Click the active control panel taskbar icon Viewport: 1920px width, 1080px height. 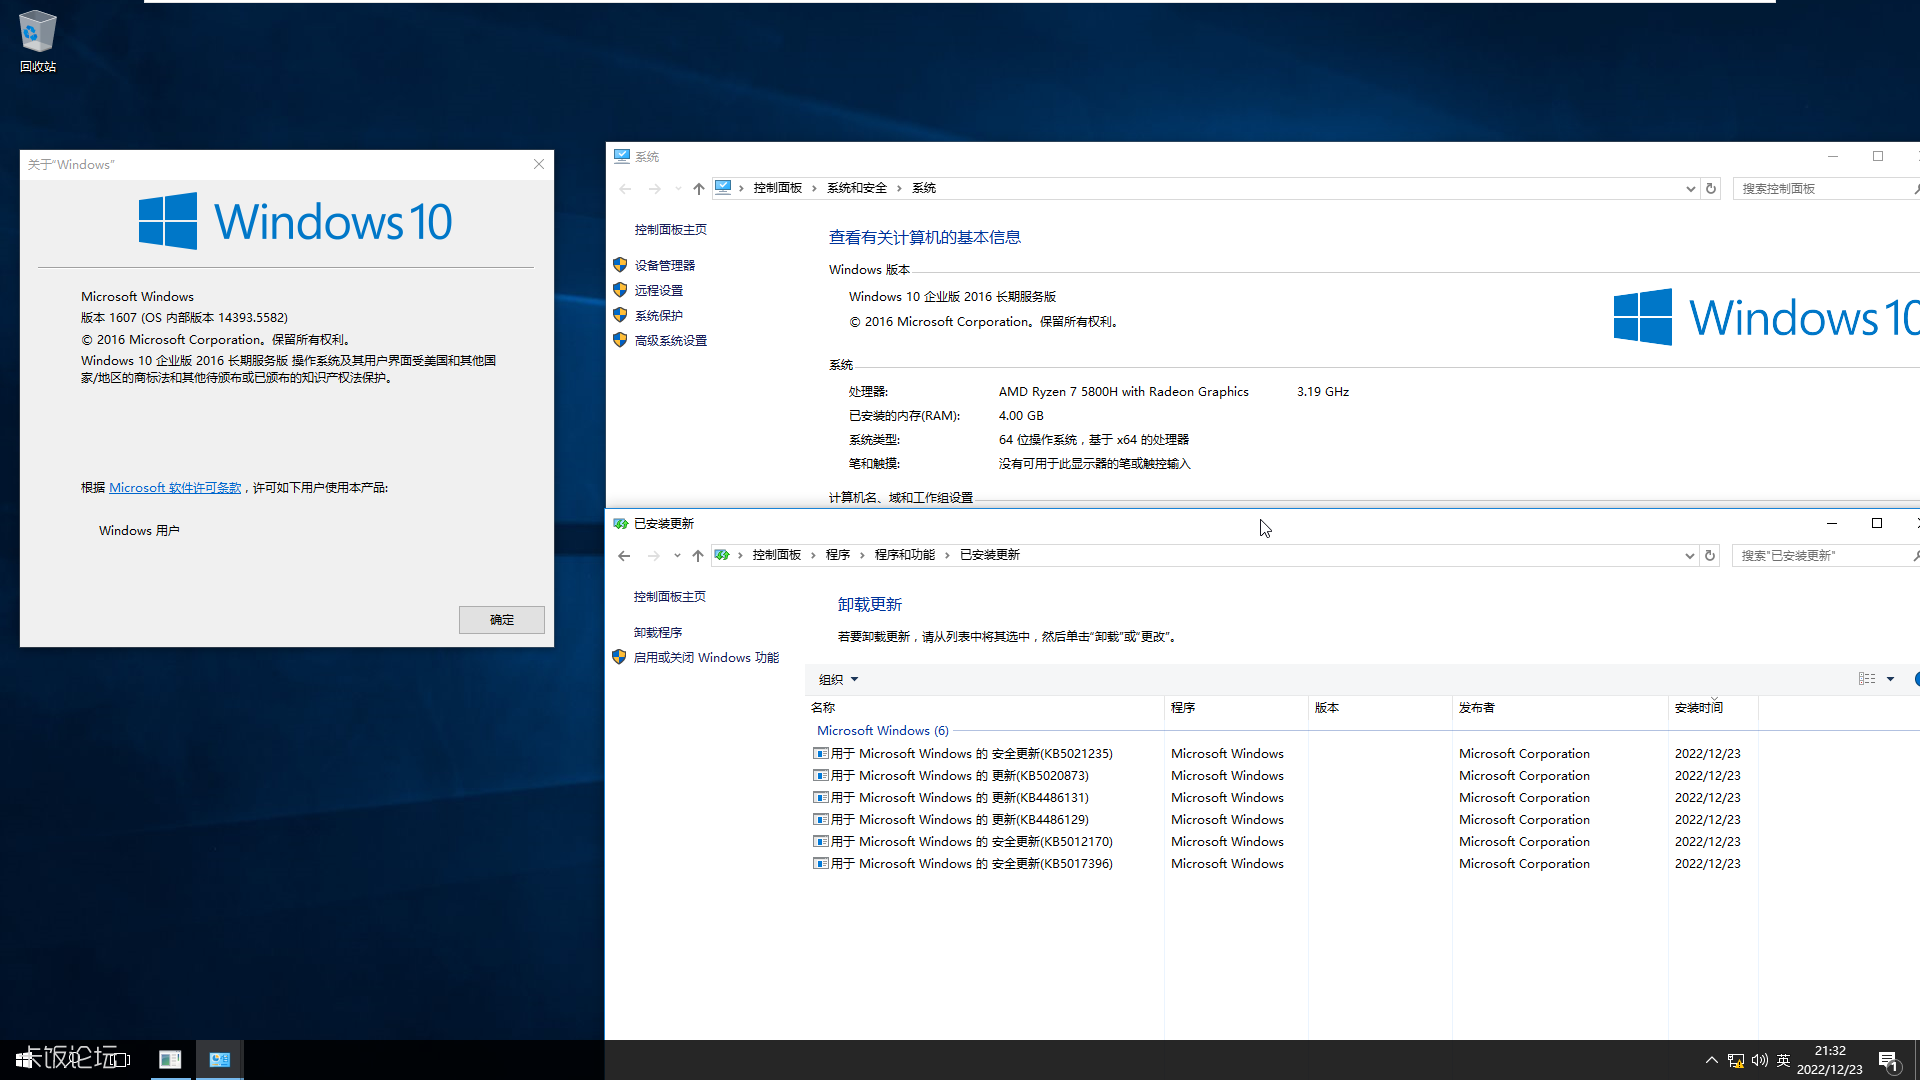[x=220, y=1060]
